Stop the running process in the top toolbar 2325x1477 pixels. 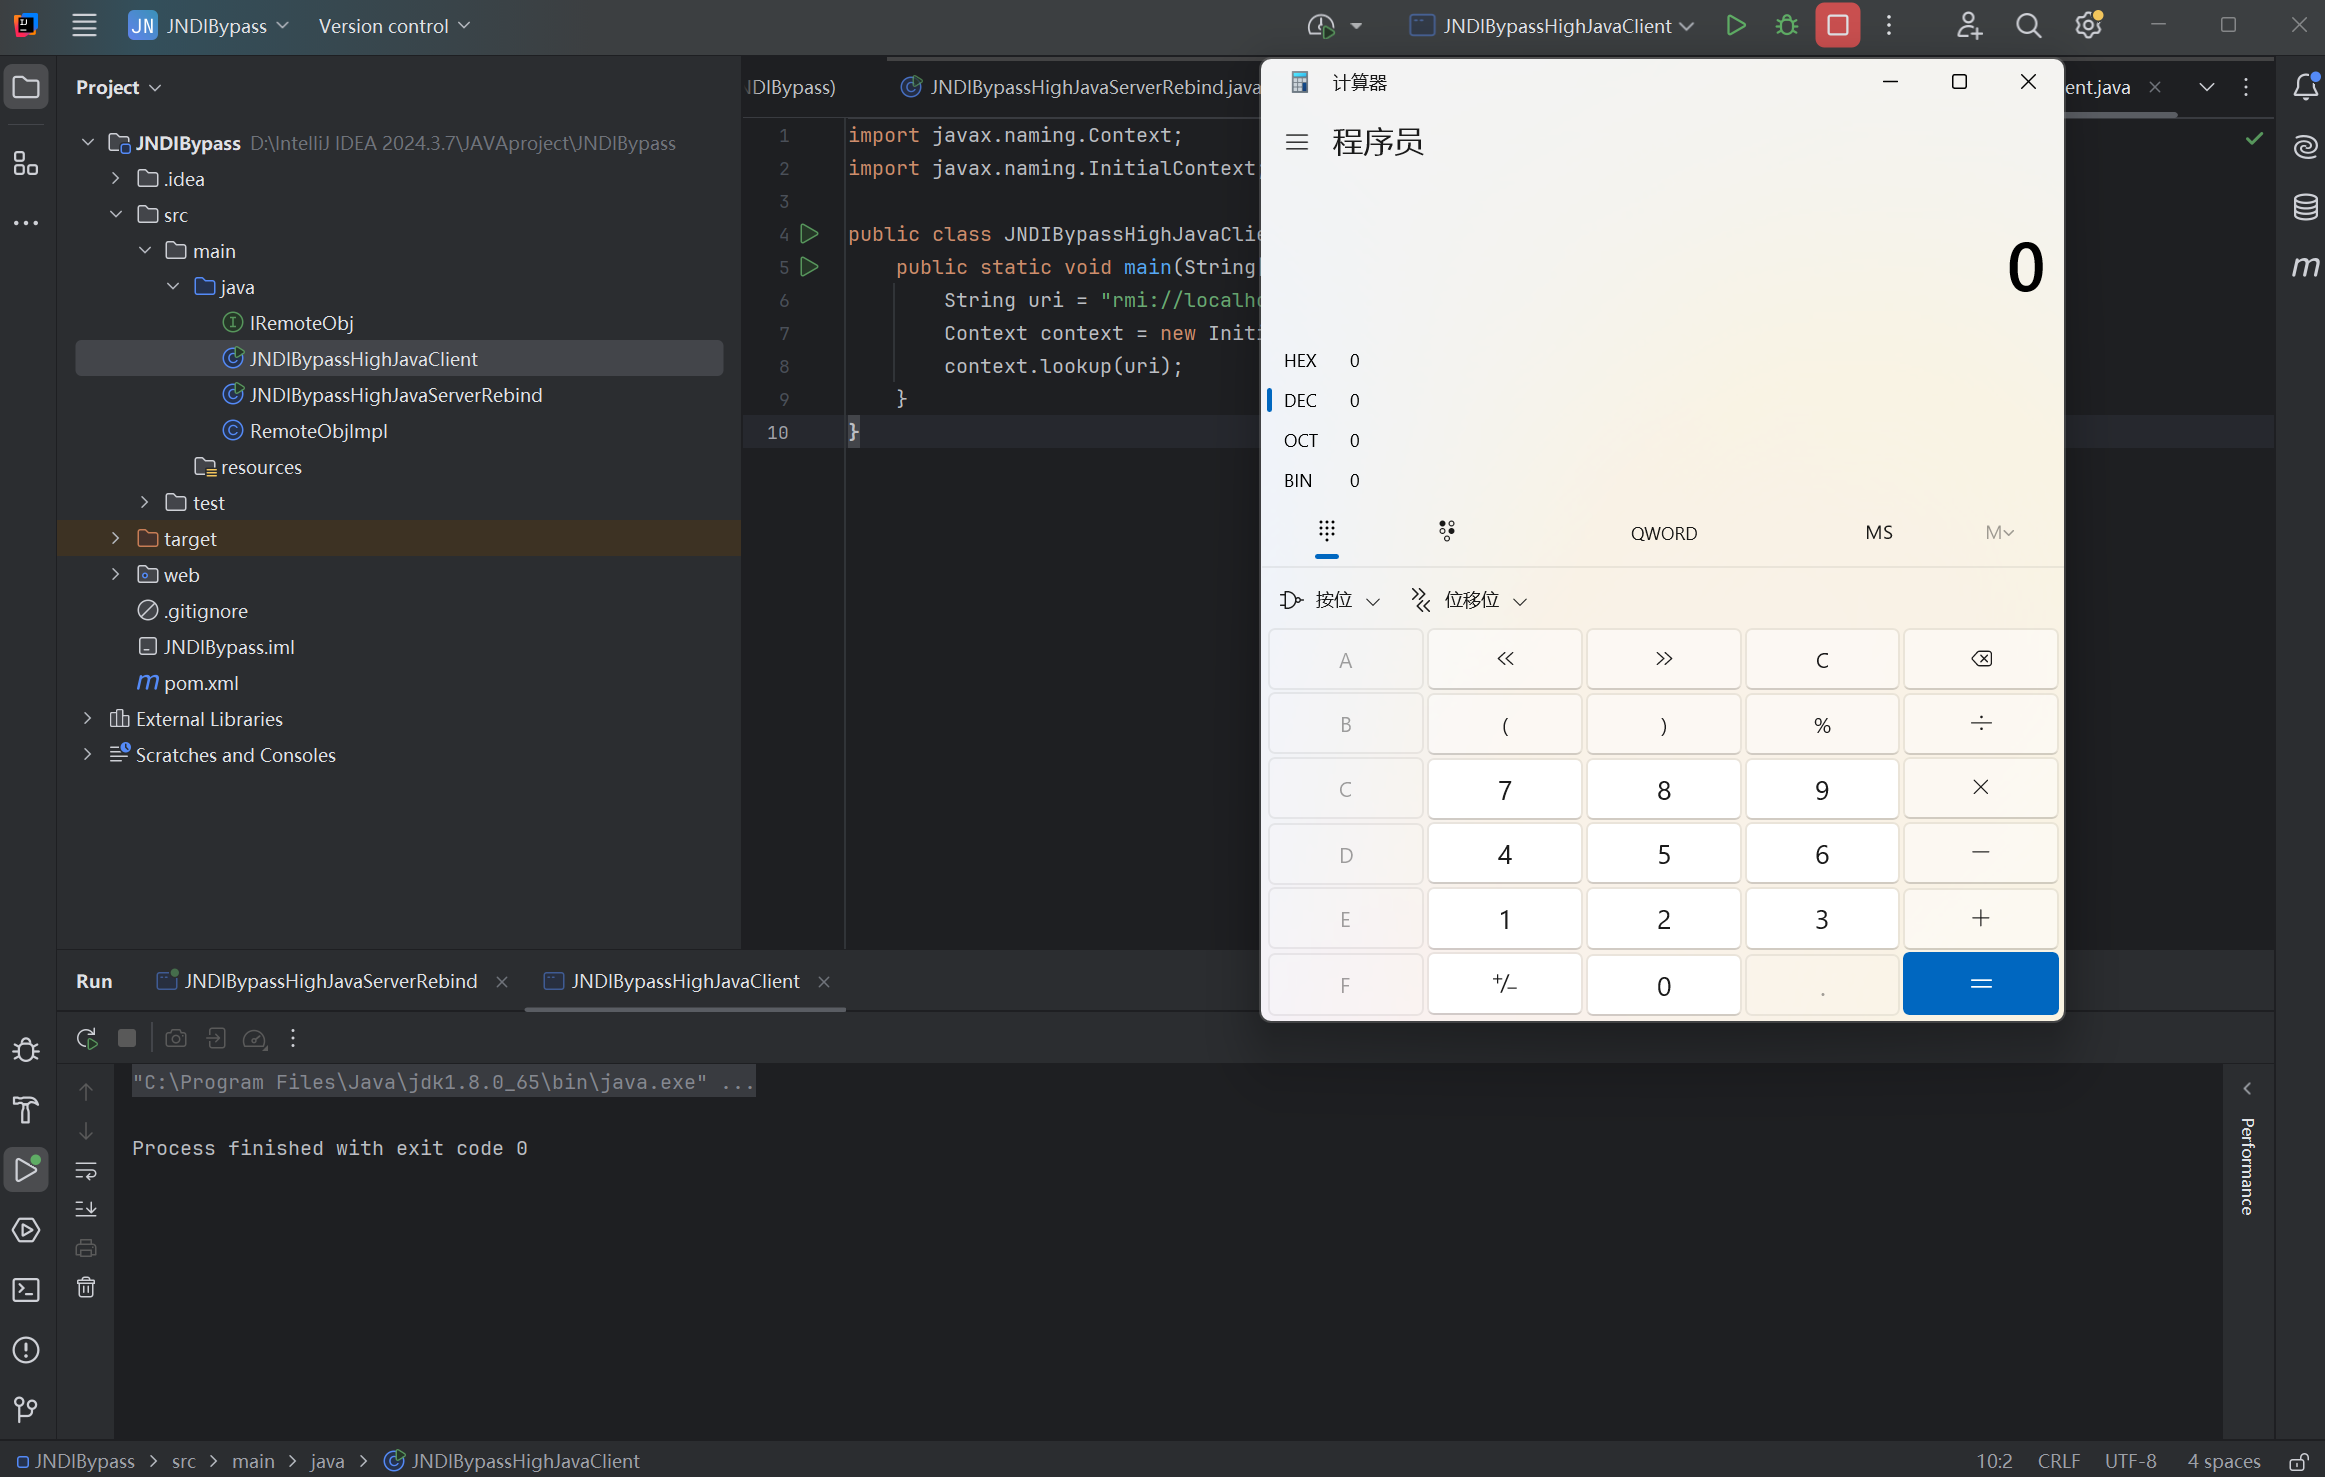pyautogui.click(x=1838, y=26)
